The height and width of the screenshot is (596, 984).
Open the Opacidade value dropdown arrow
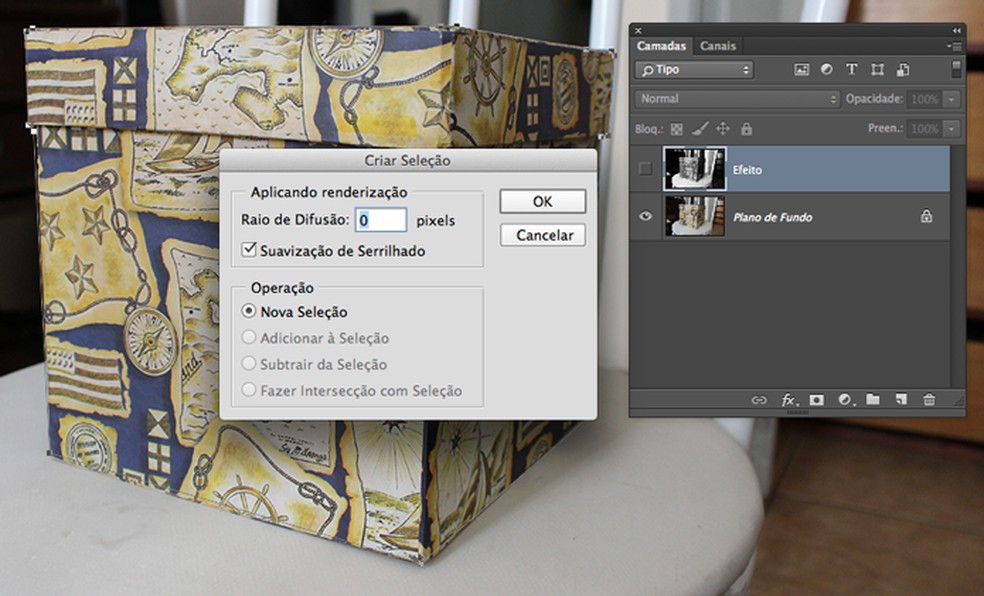(x=952, y=99)
